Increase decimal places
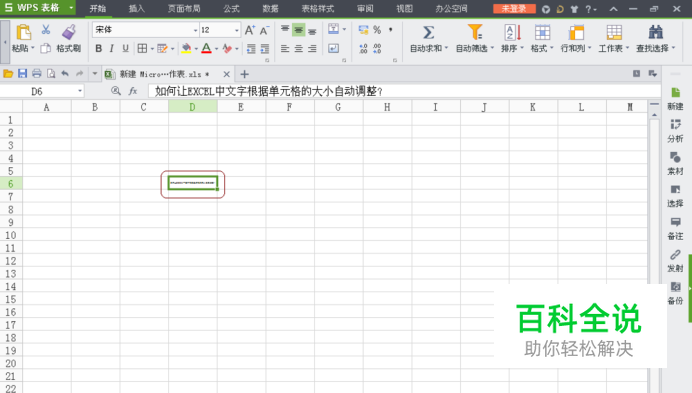Image resolution: width=692 pixels, height=393 pixels. [x=363, y=48]
